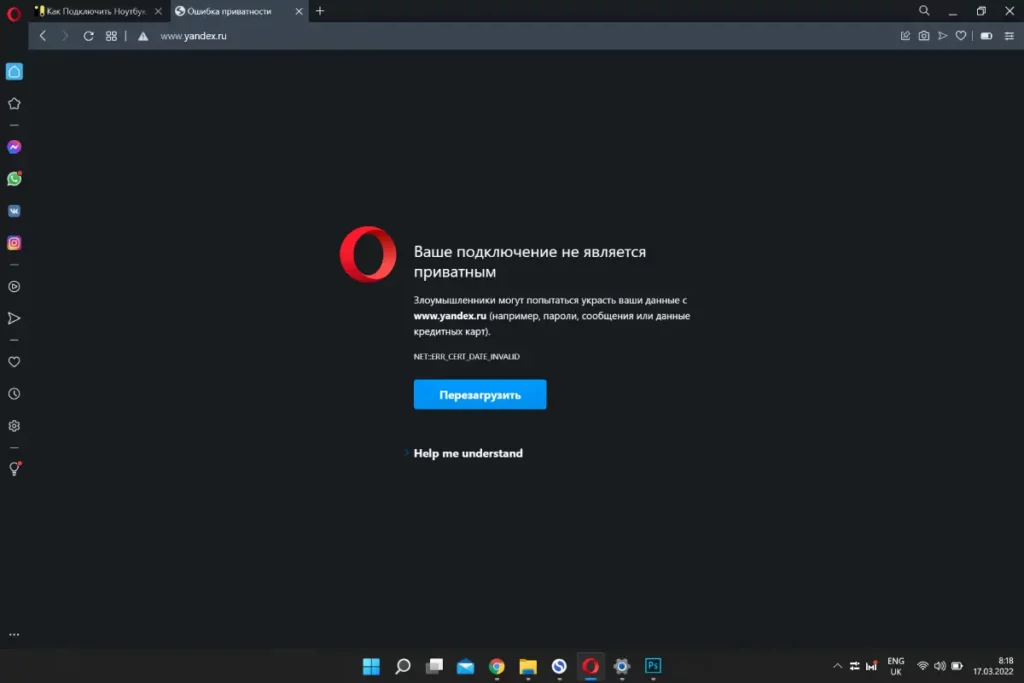Open the Easy Setup panel icon
The height and width of the screenshot is (683, 1024).
tap(1008, 36)
